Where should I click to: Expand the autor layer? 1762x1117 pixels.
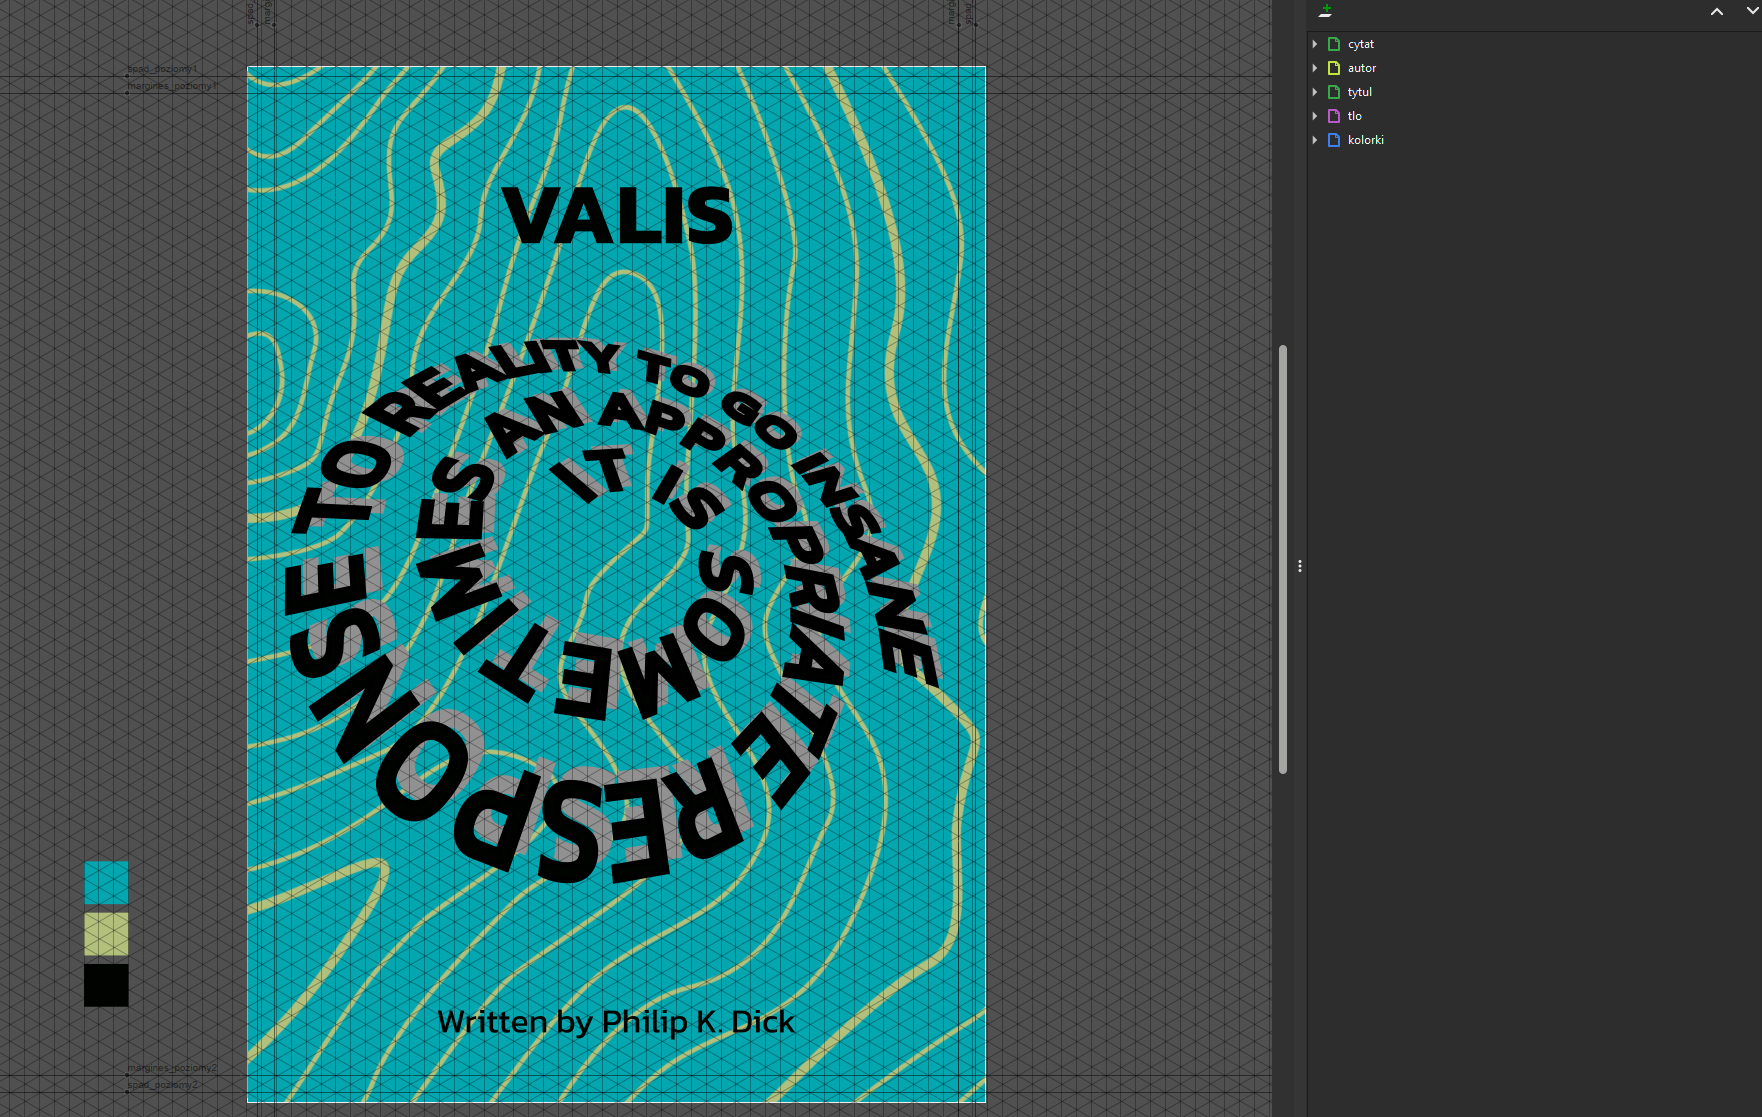[1315, 68]
